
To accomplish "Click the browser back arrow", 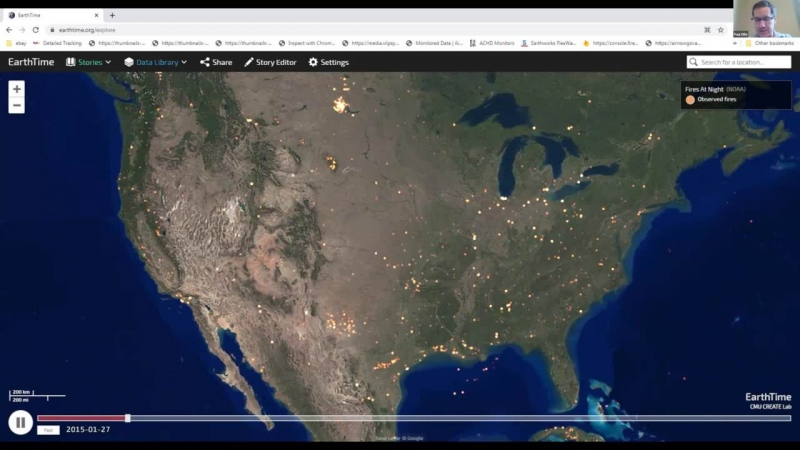I will (x=10, y=30).
